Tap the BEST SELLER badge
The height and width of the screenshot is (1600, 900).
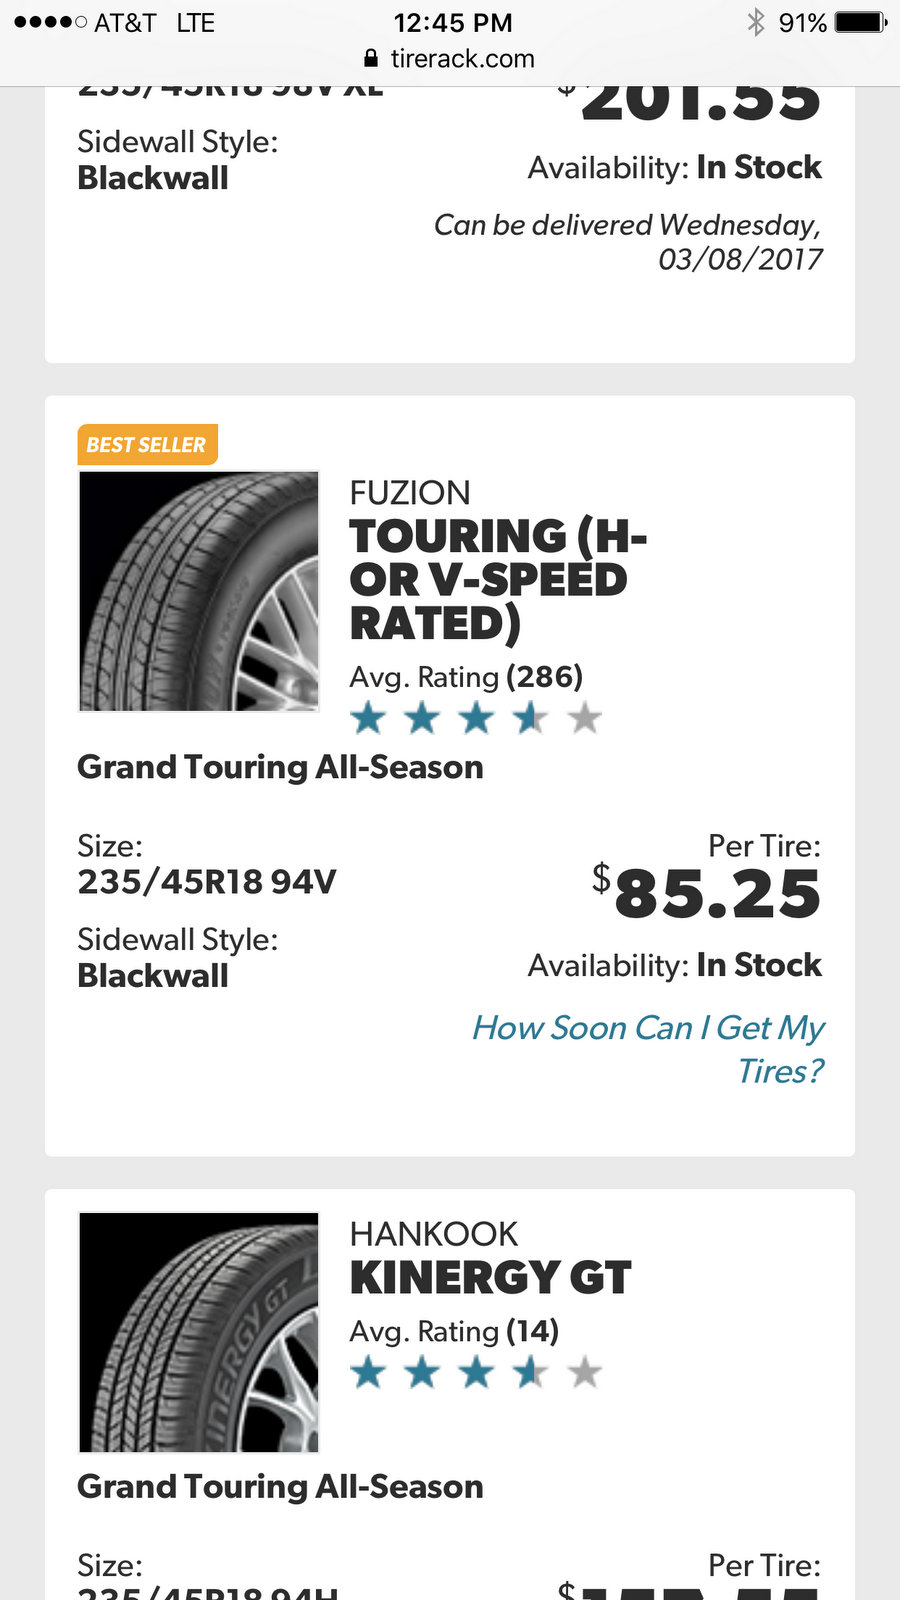click(x=147, y=445)
